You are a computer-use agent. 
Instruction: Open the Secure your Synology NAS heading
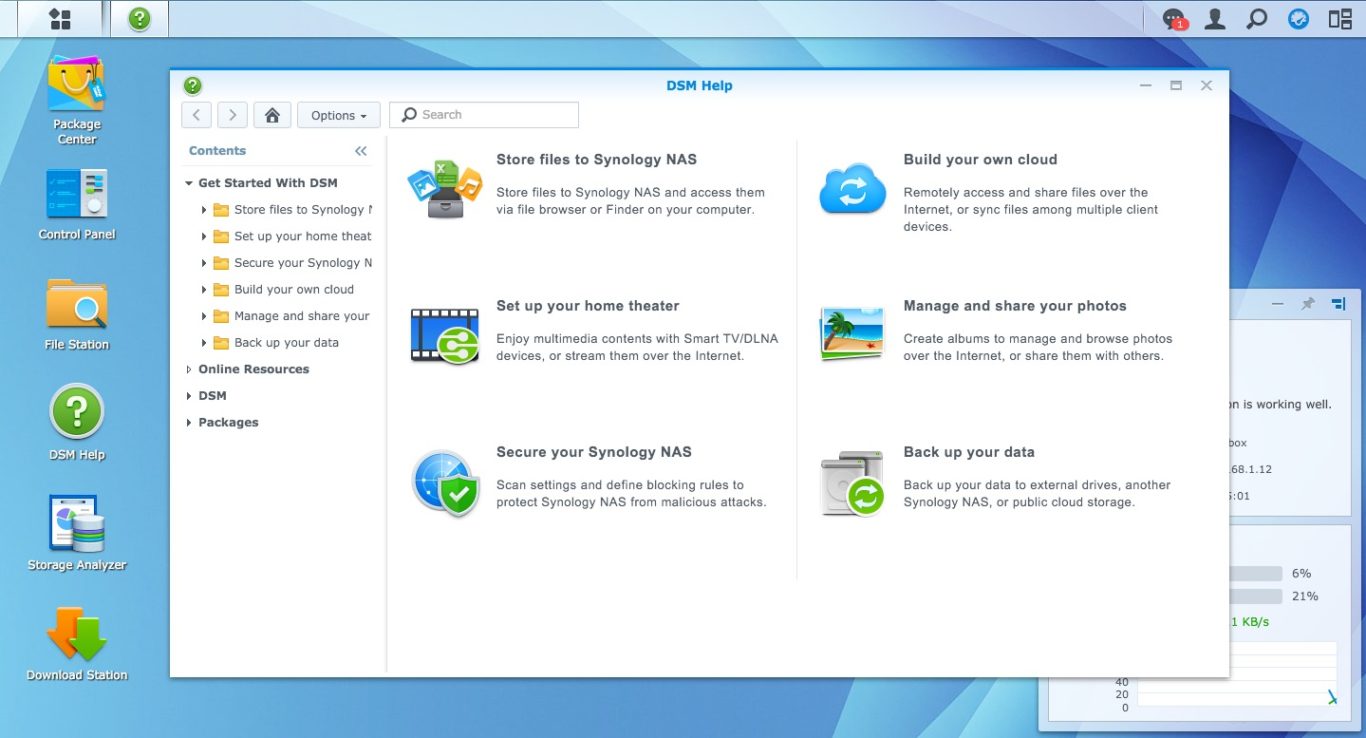coord(594,452)
